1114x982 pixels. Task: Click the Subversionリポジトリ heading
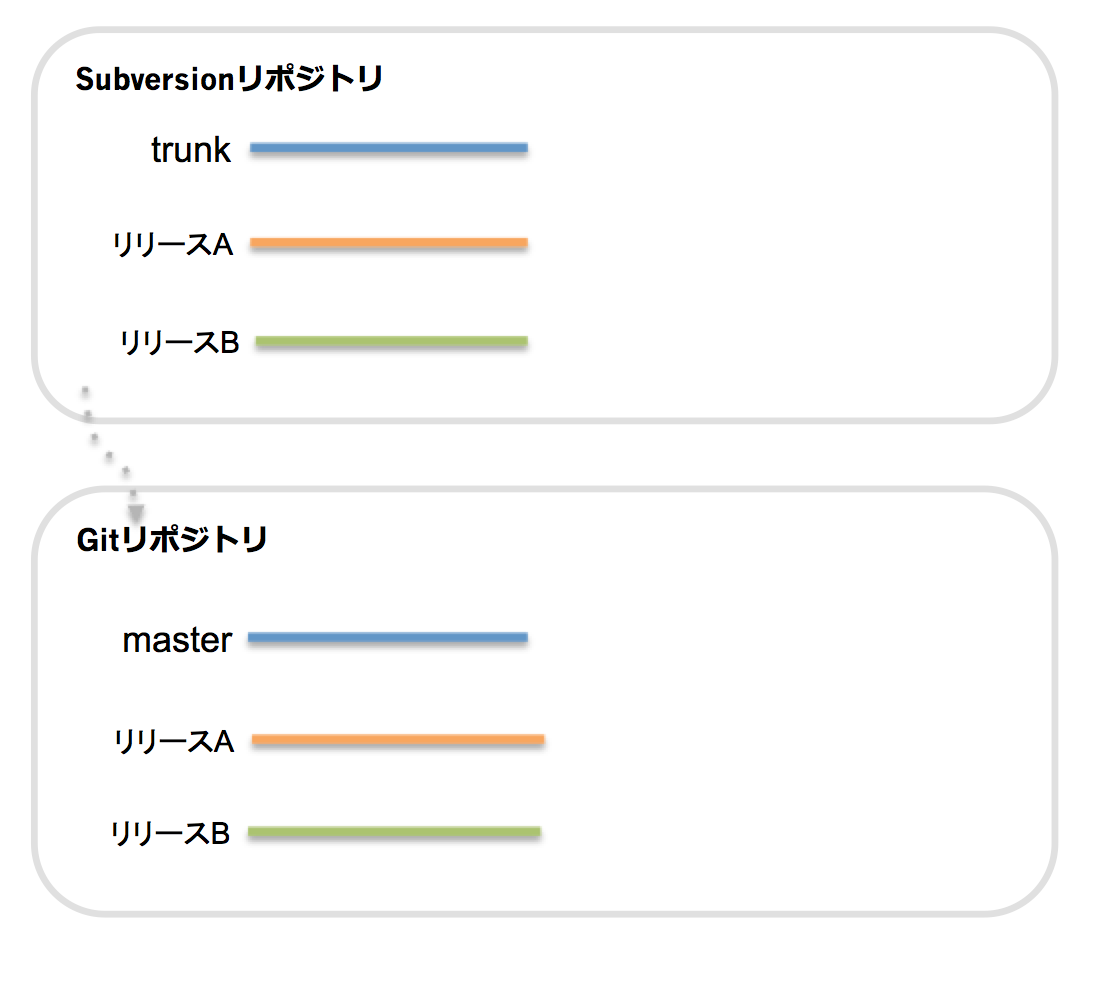229,78
